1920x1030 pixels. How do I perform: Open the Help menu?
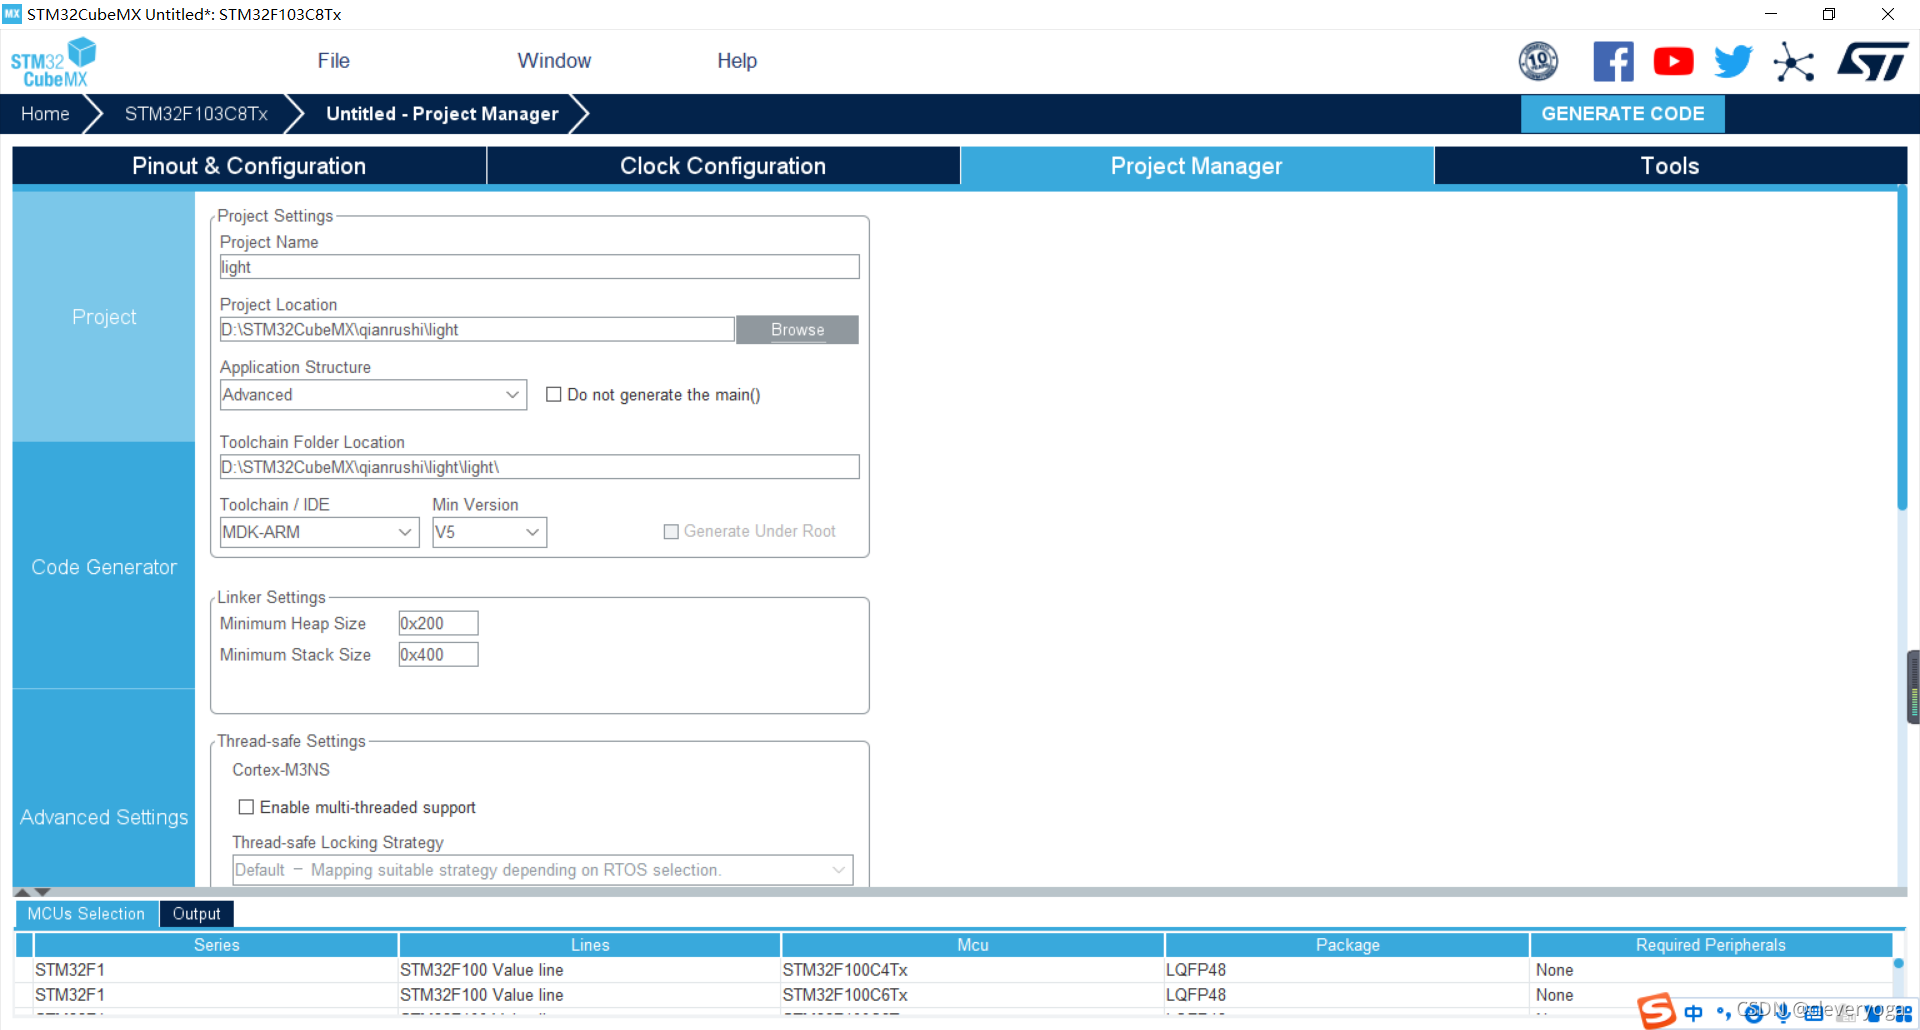pos(737,61)
